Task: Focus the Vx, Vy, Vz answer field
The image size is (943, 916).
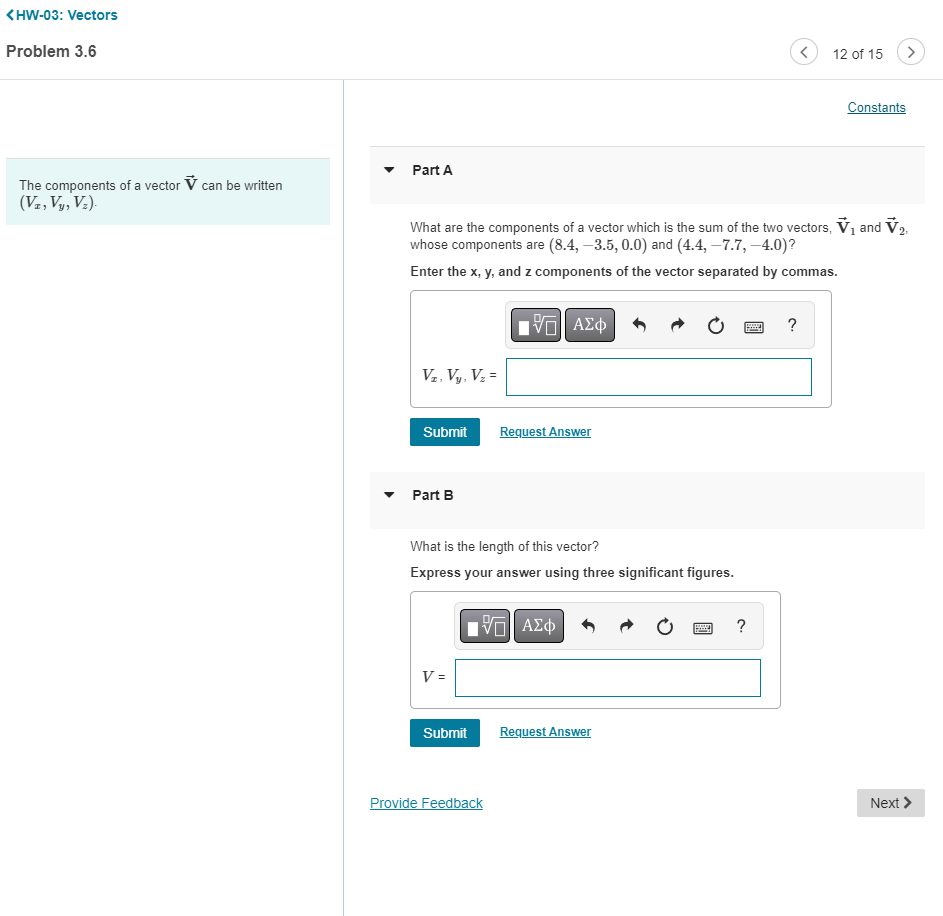Action: 659,377
